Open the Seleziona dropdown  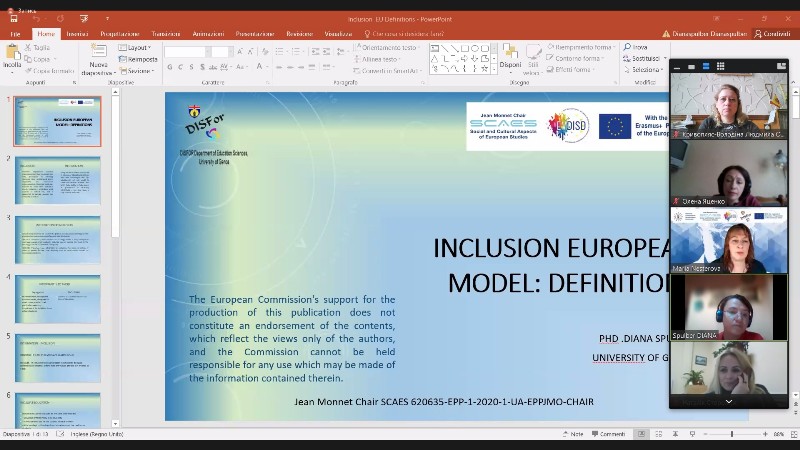643,69
